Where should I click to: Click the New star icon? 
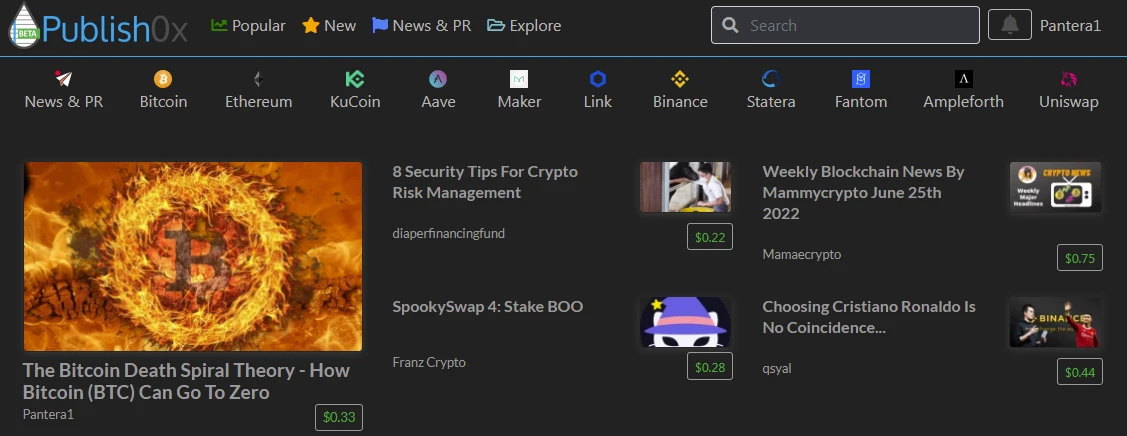click(x=310, y=25)
